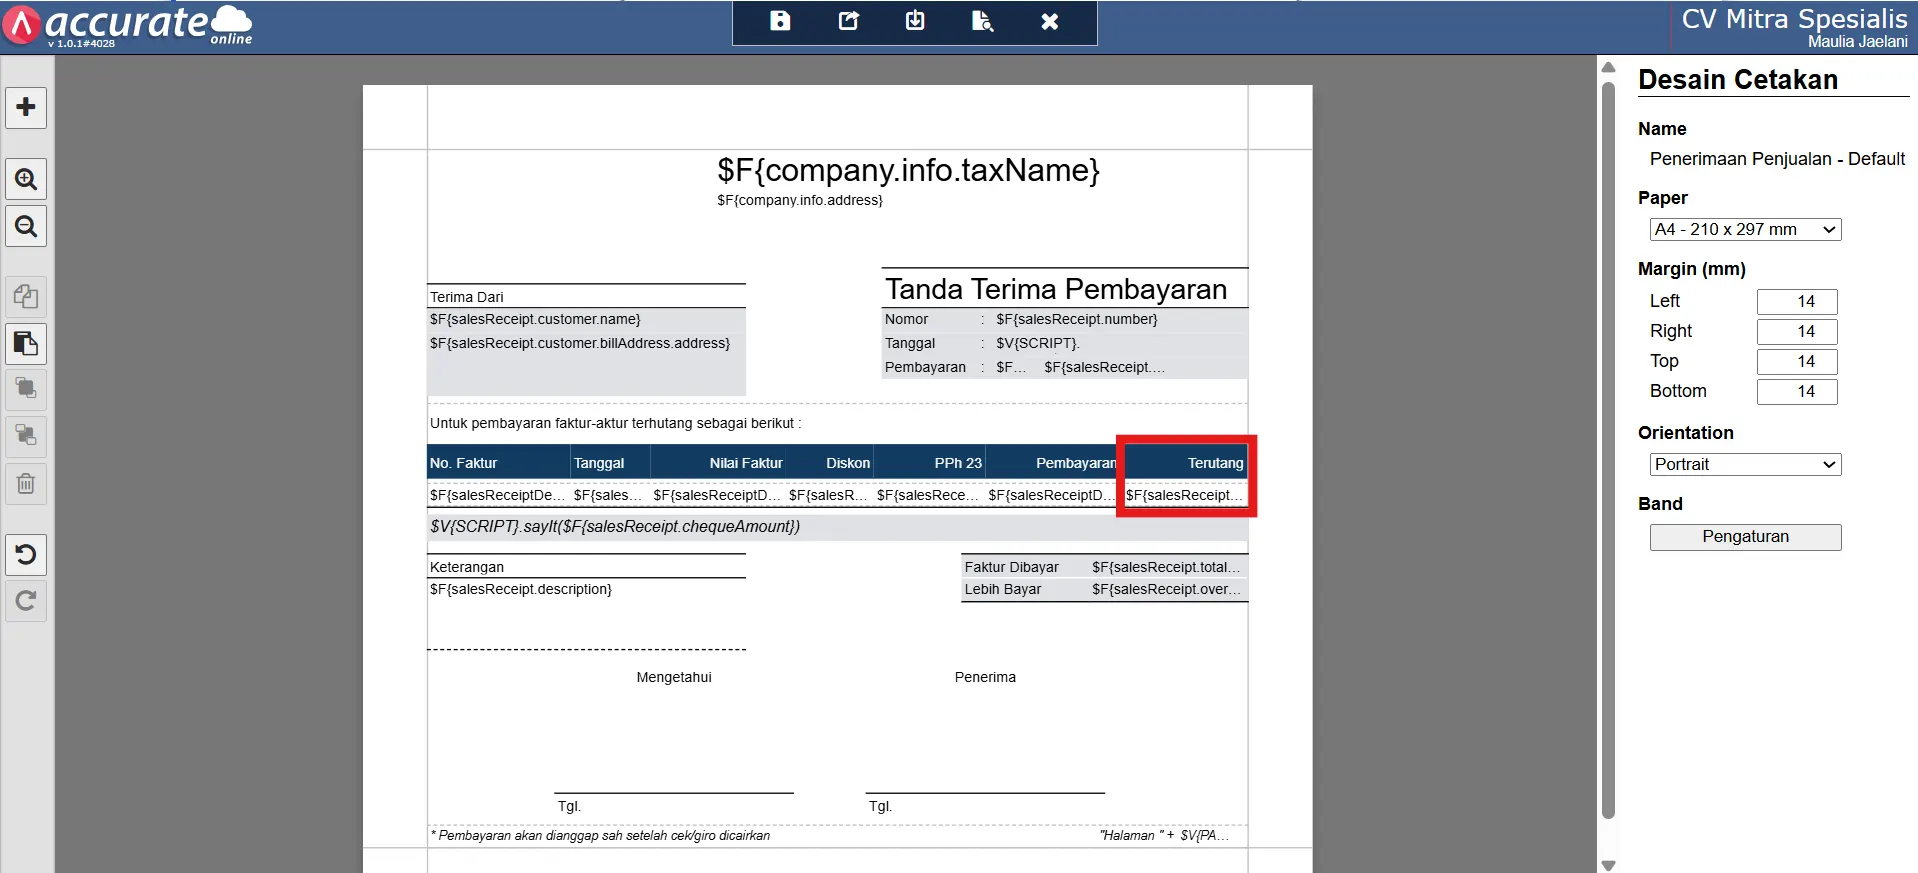Click the Pengaturan band button
This screenshot has height=873, width=1918.
(1745, 537)
